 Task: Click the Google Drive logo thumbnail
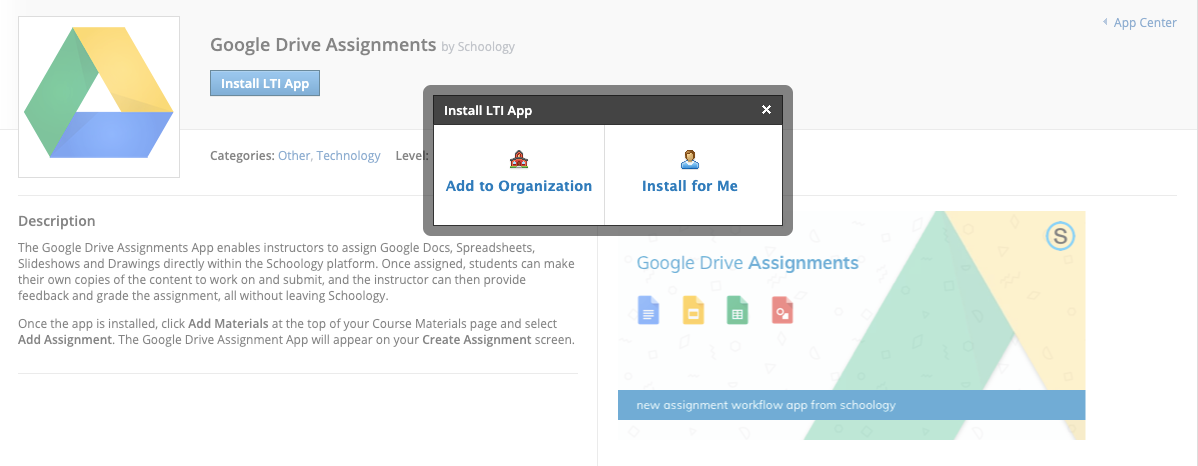tap(99, 96)
